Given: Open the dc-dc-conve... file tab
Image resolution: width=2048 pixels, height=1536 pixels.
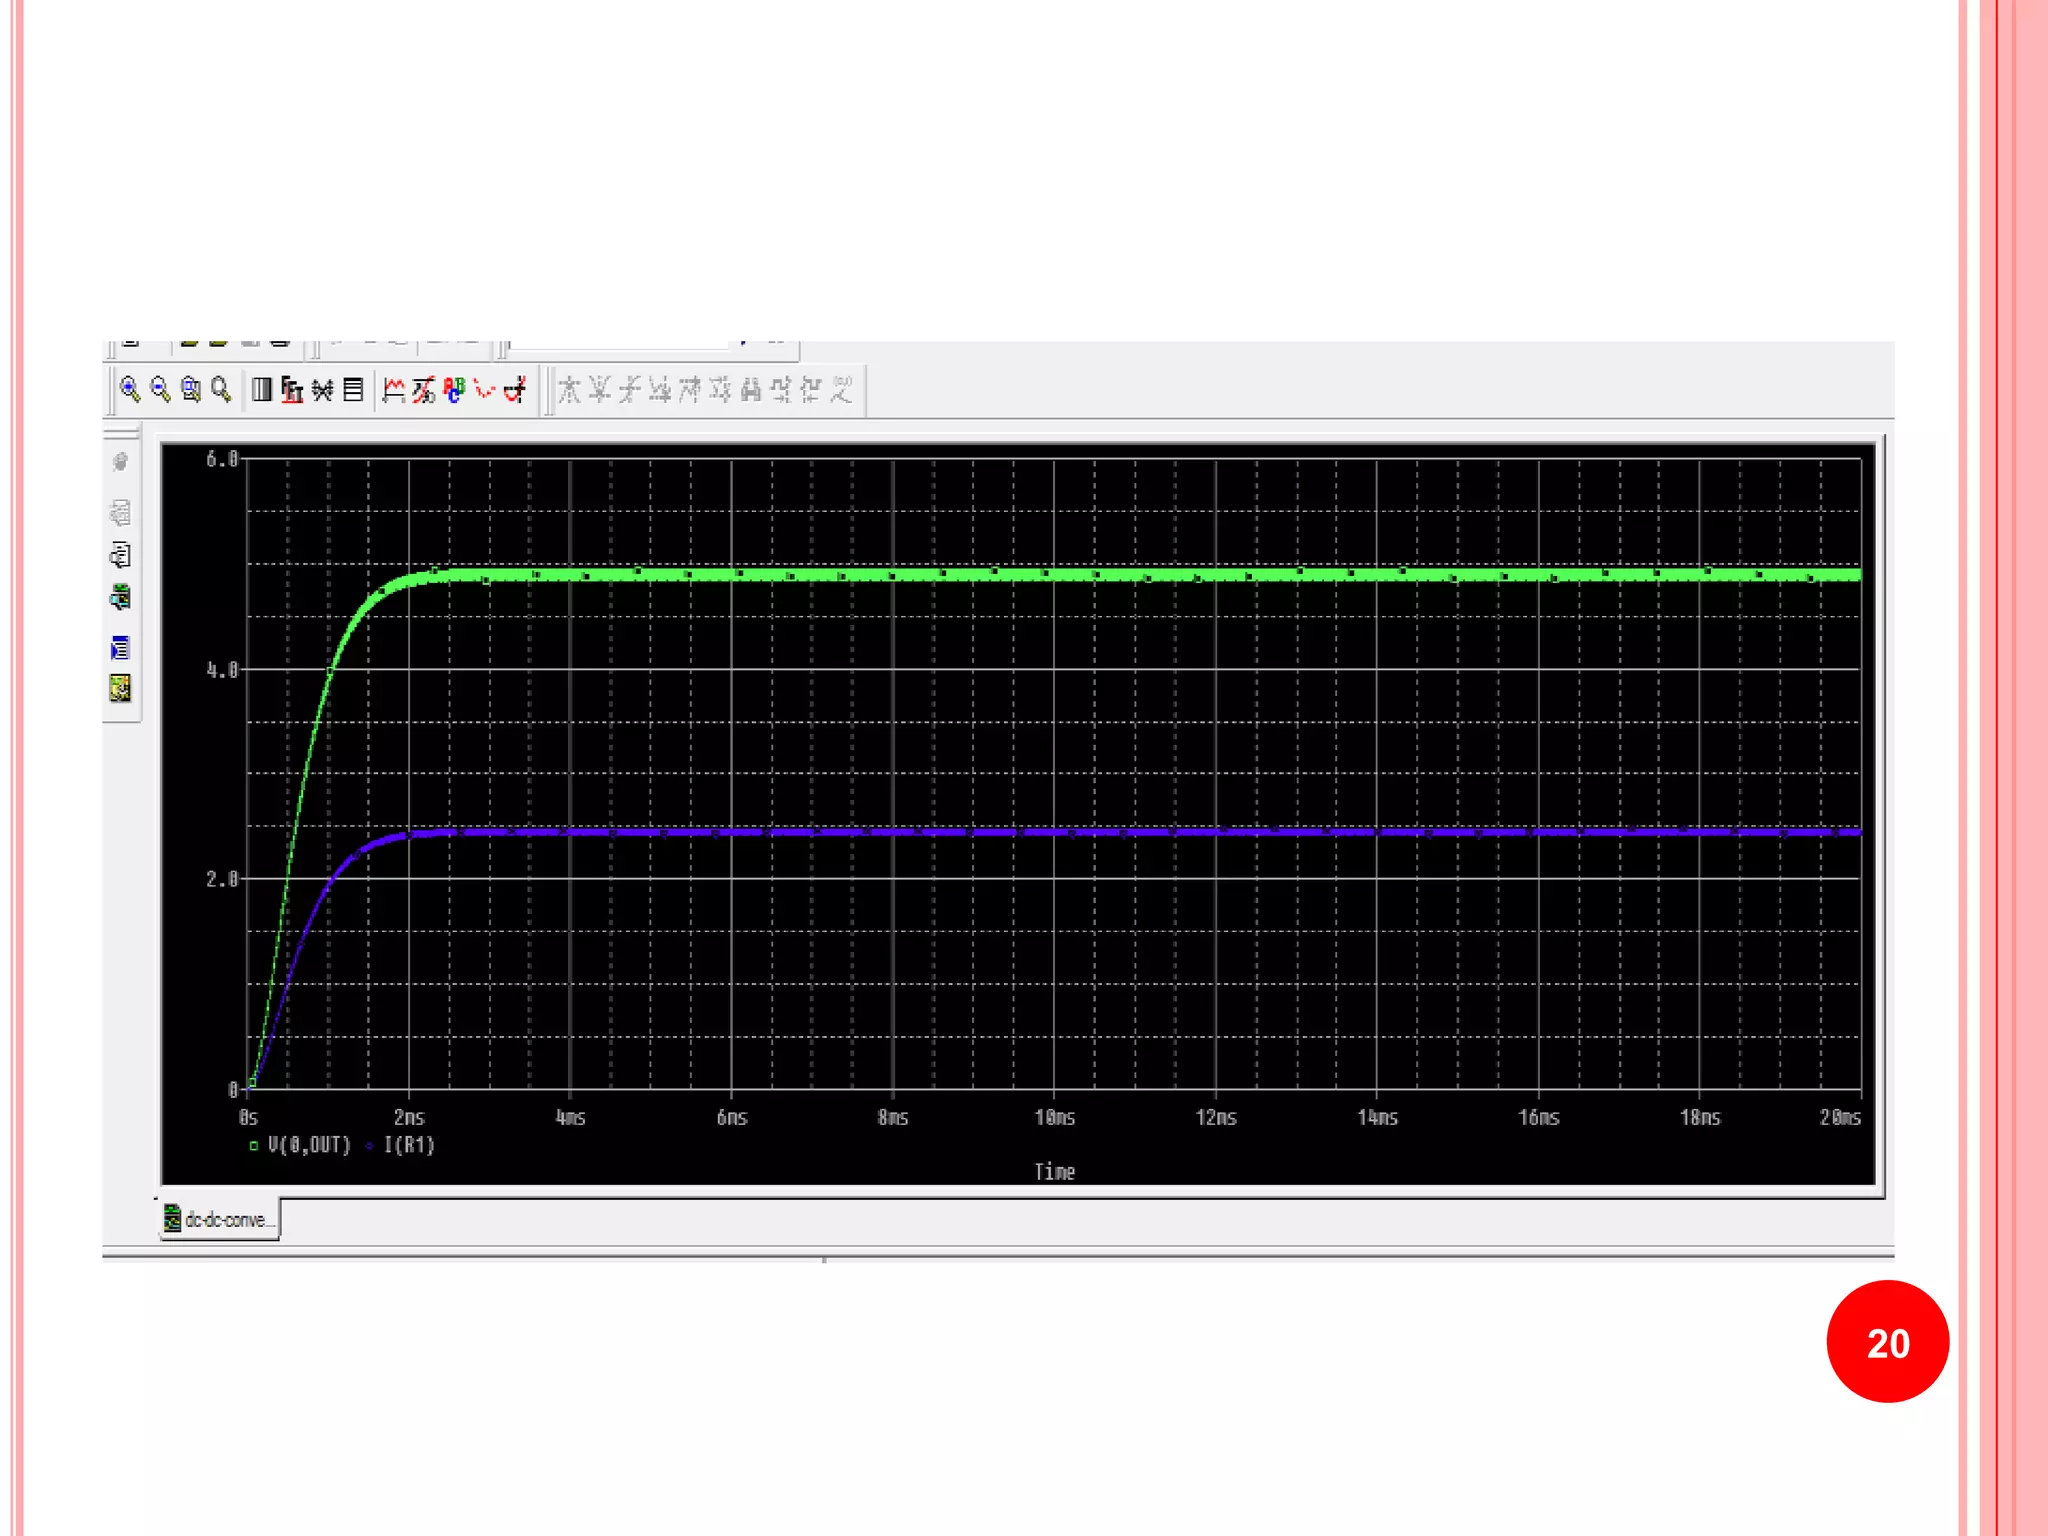Looking at the screenshot, I should (220, 1219).
